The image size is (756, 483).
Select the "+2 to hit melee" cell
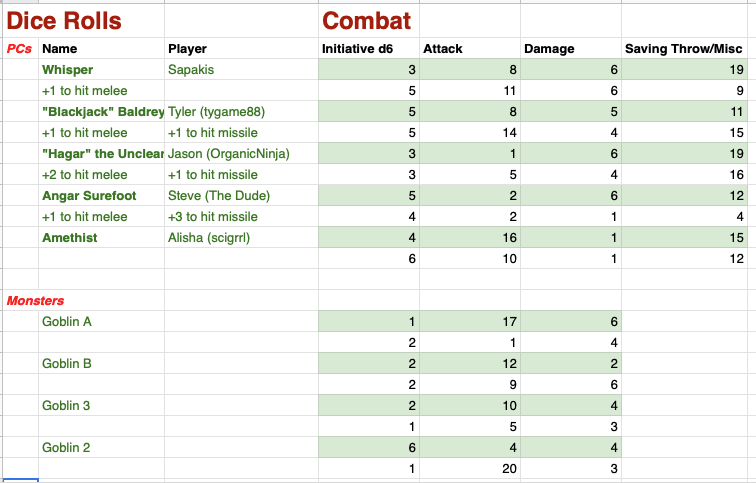point(84,174)
